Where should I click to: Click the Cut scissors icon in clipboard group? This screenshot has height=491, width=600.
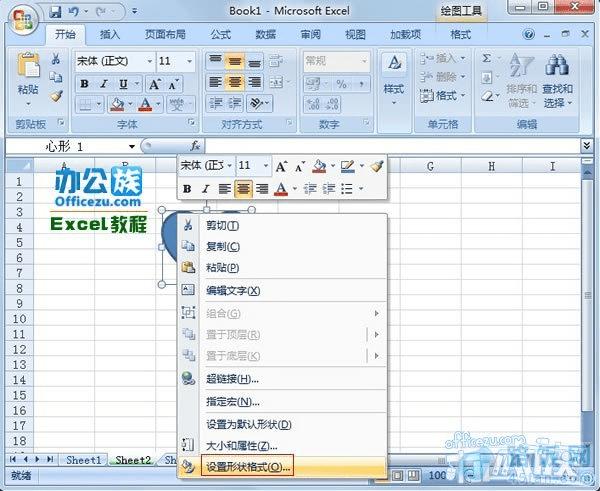click(56, 59)
